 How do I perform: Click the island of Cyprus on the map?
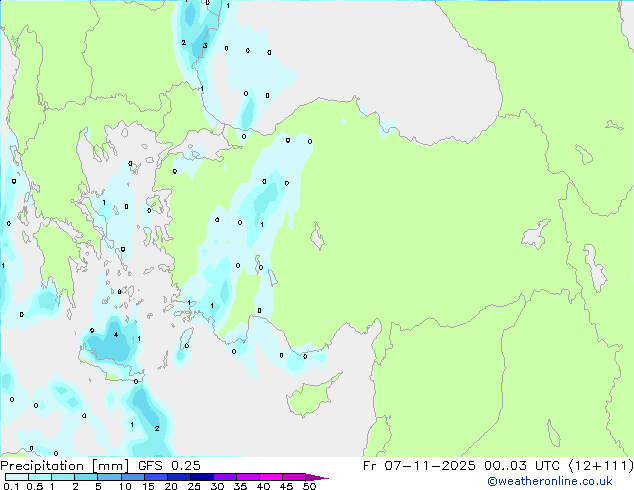tap(311, 396)
